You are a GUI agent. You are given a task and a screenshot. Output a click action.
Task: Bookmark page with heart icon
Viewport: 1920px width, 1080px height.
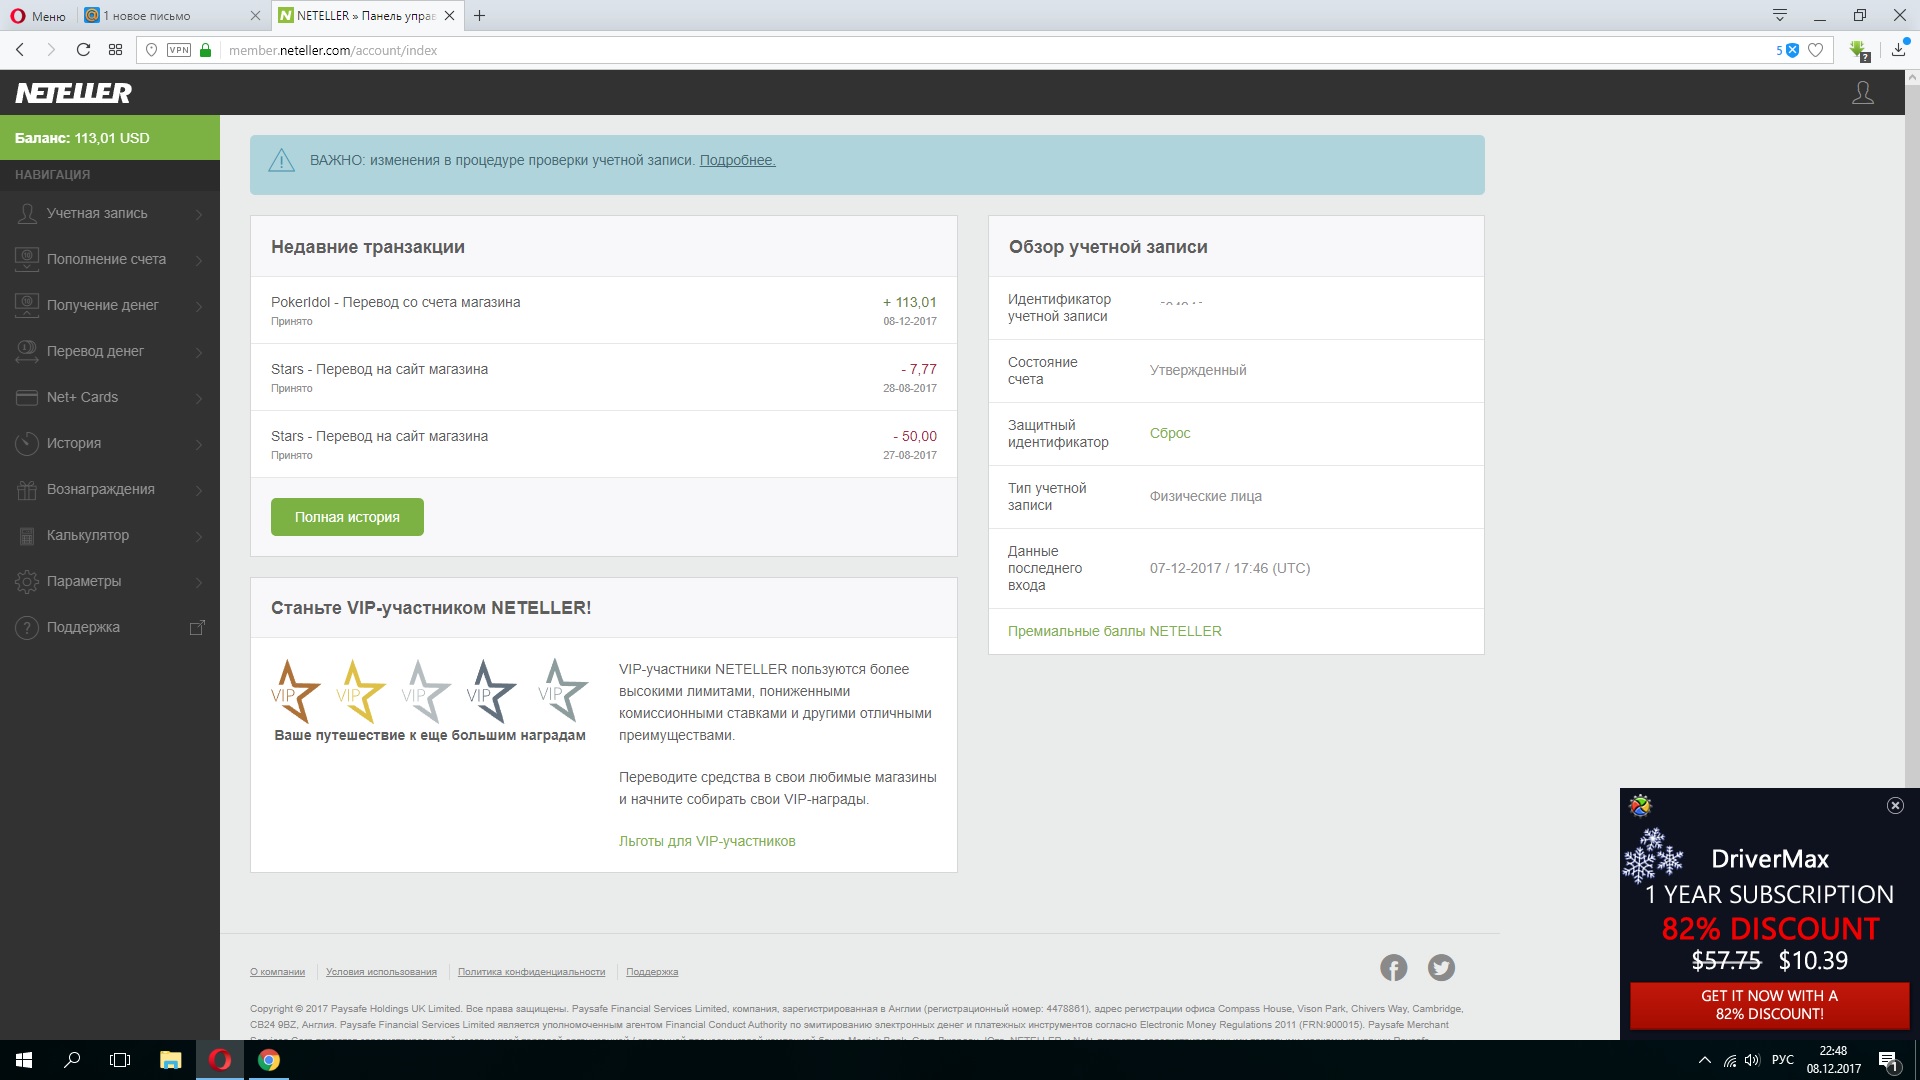[x=1816, y=50]
